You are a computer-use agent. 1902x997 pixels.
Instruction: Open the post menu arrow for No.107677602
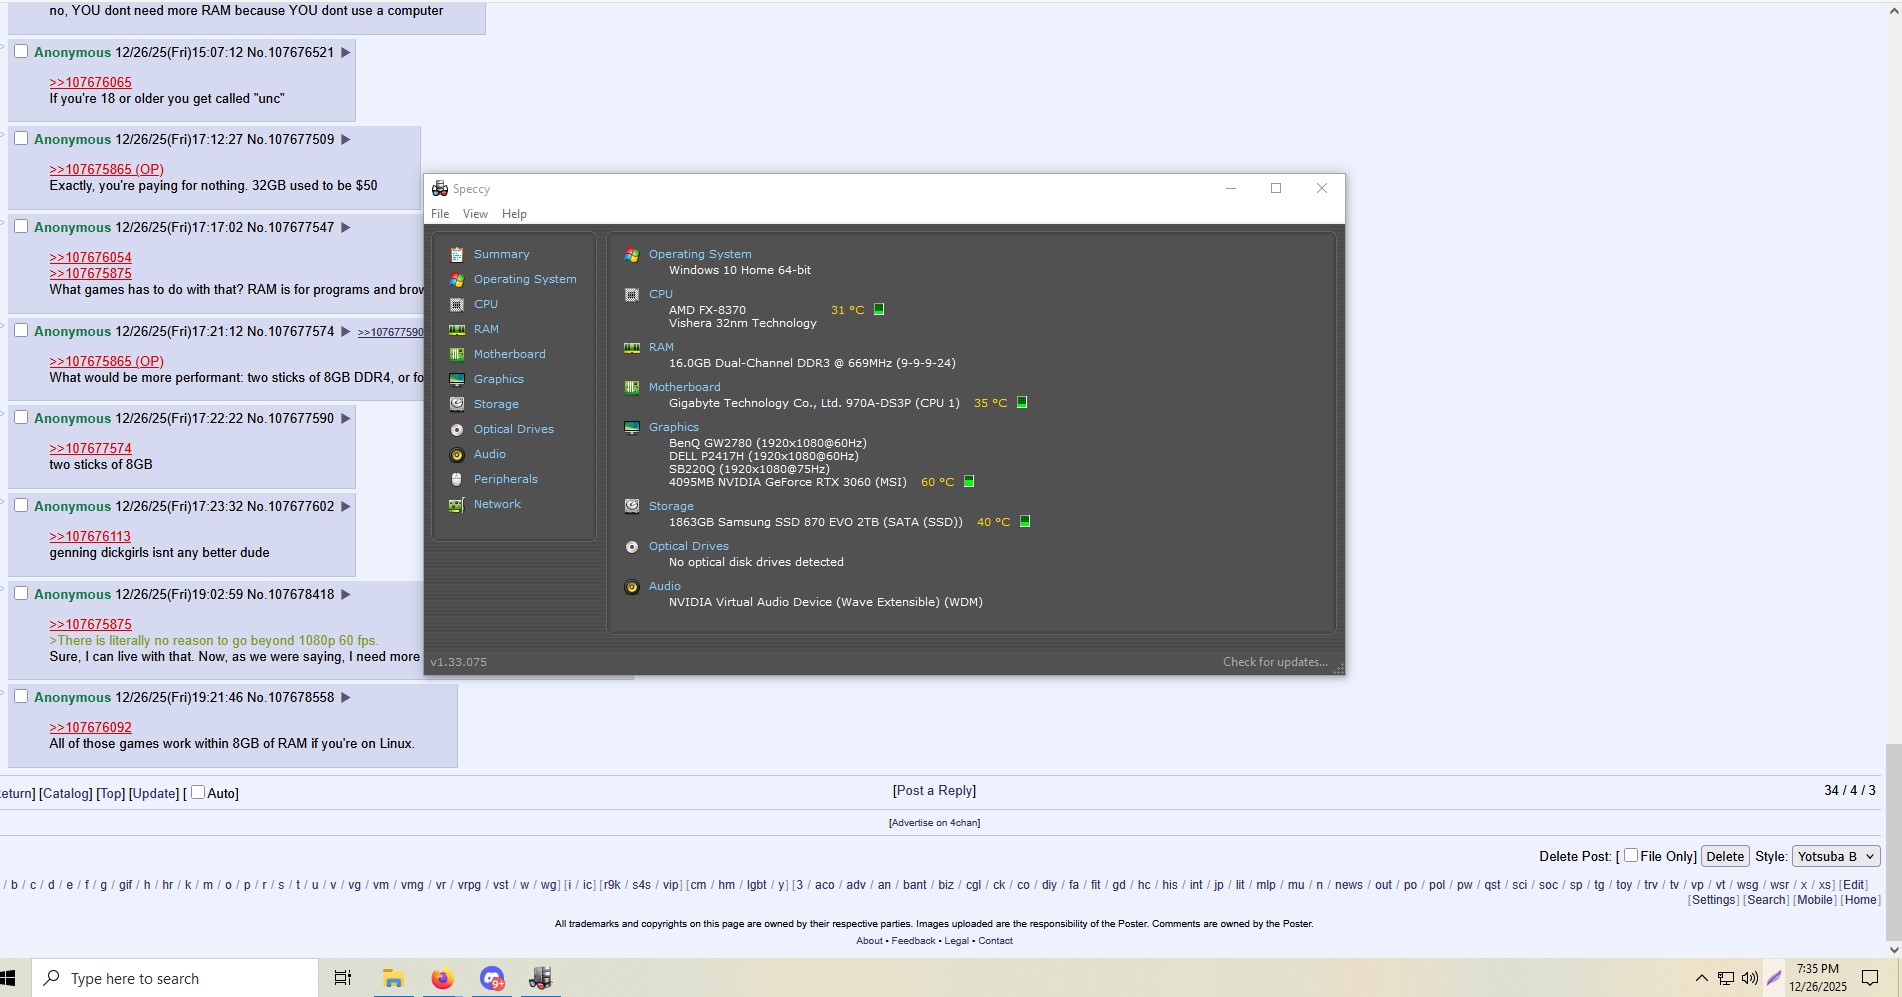pyautogui.click(x=346, y=506)
